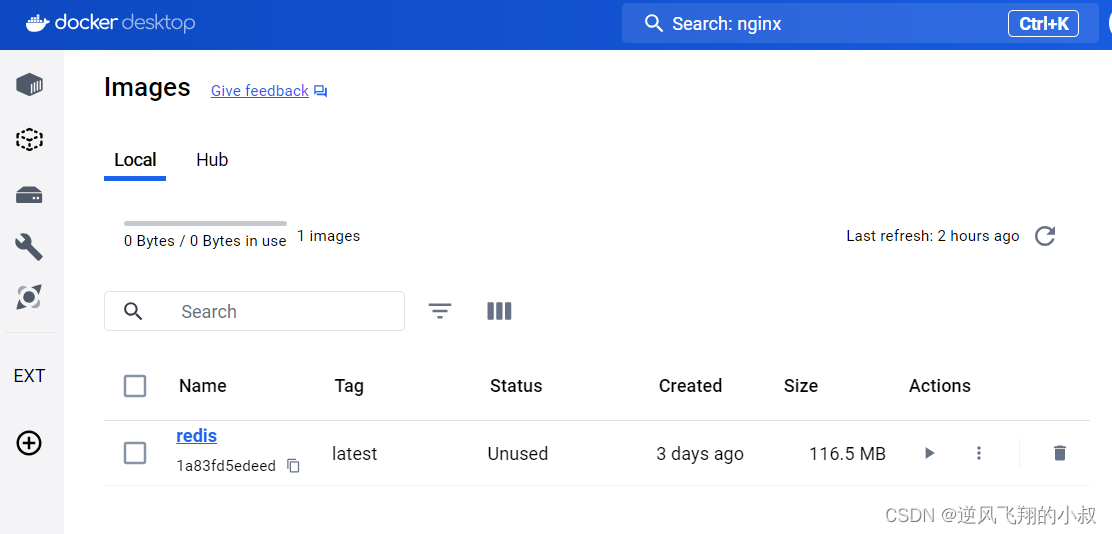Click the '0 Bytes / 0 Bytes in use' text
Screen dimensions: 1112x534
tap(205, 241)
